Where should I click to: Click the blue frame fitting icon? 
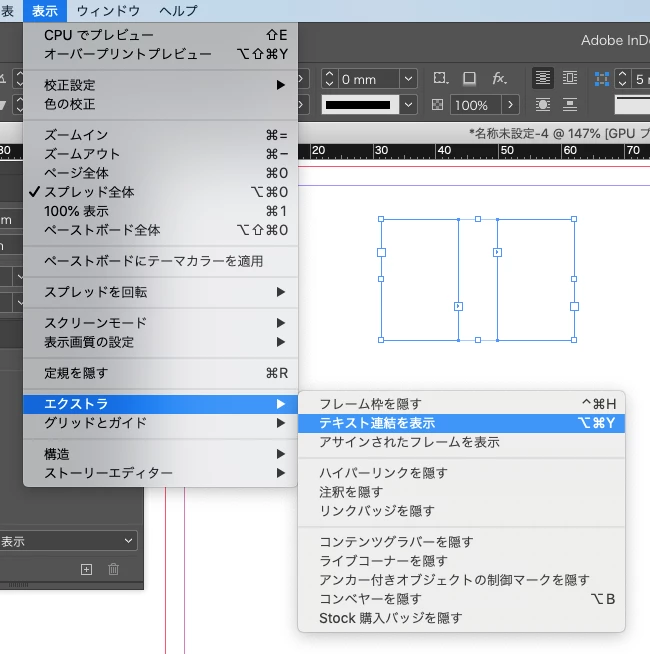click(602, 79)
